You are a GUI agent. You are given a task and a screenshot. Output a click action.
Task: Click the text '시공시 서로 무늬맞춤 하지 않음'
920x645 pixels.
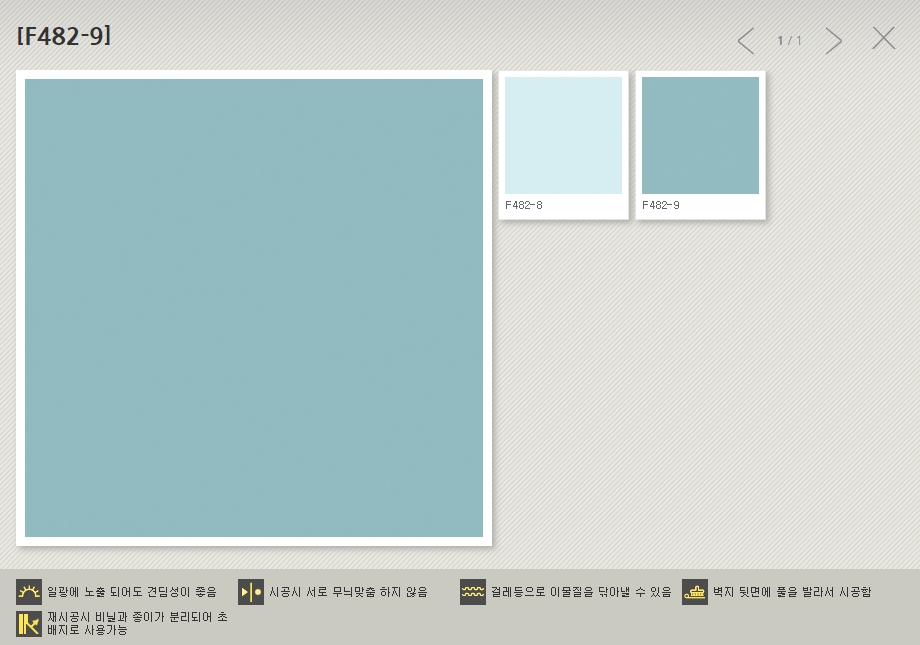pos(348,592)
